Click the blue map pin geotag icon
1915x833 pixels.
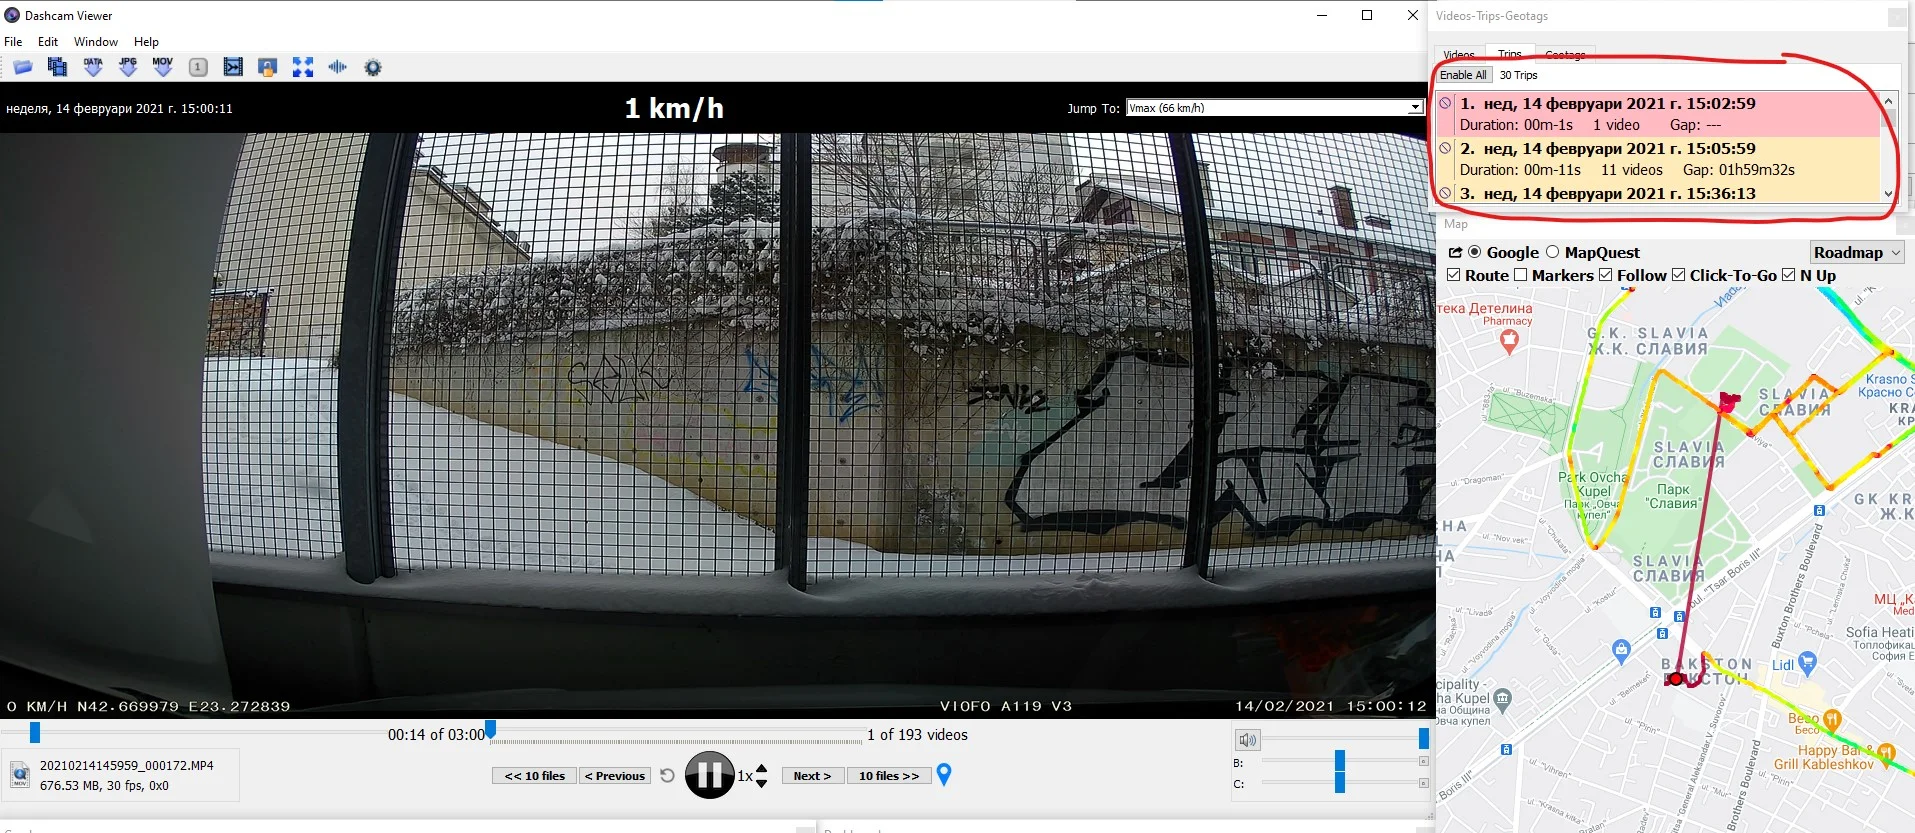point(943,774)
